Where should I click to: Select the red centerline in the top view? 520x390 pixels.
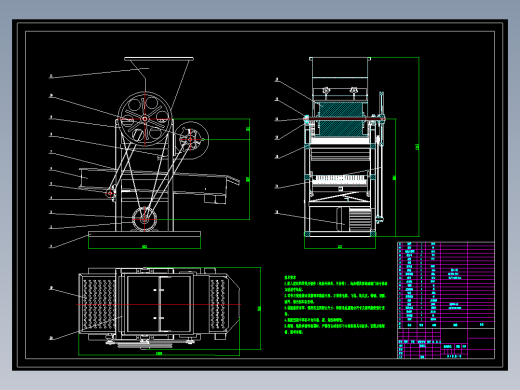(x=159, y=304)
